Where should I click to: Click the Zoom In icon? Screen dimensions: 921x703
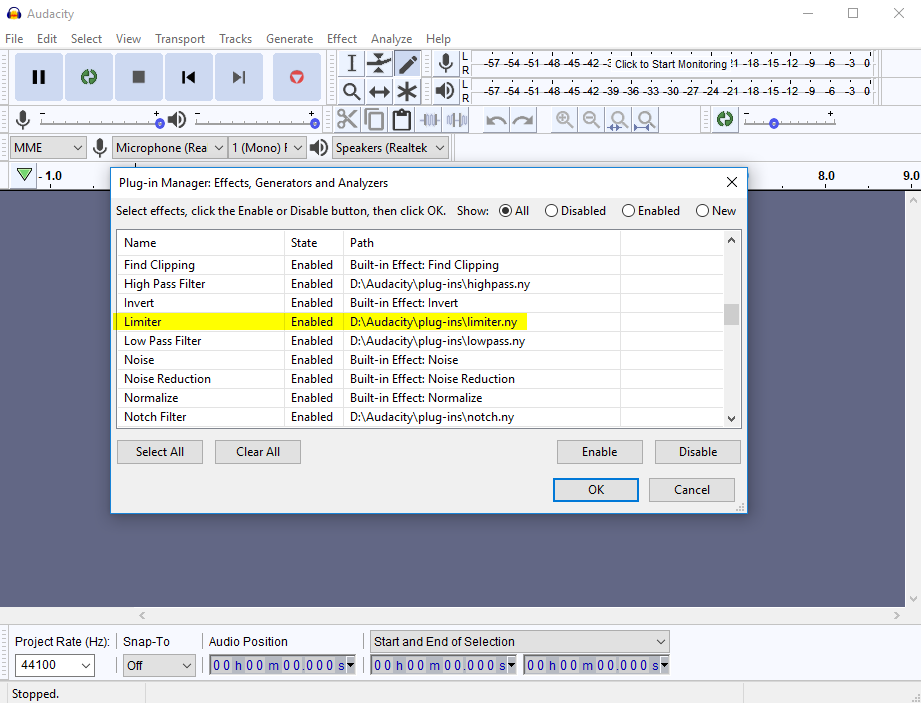coord(564,120)
